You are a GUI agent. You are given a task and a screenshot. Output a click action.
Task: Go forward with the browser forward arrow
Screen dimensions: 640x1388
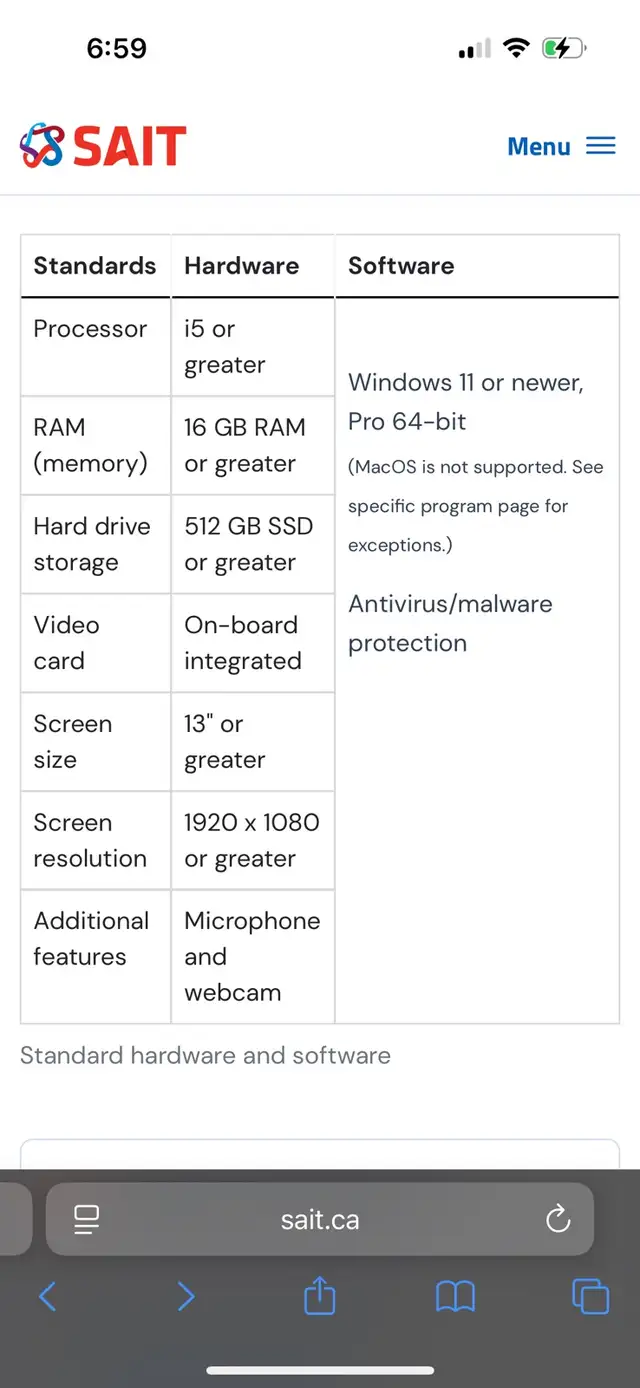[185, 1297]
